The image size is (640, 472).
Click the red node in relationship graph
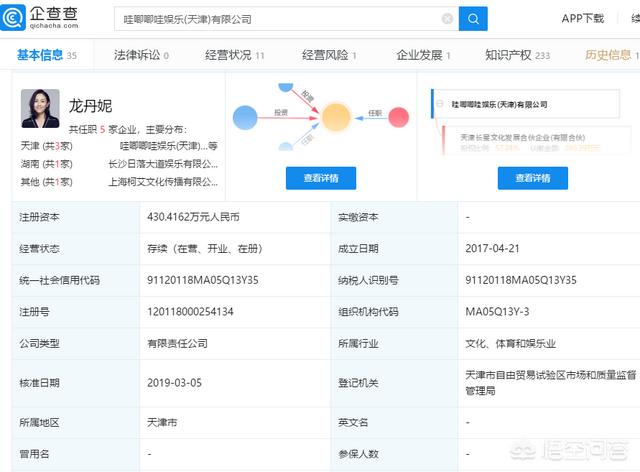[398, 118]
